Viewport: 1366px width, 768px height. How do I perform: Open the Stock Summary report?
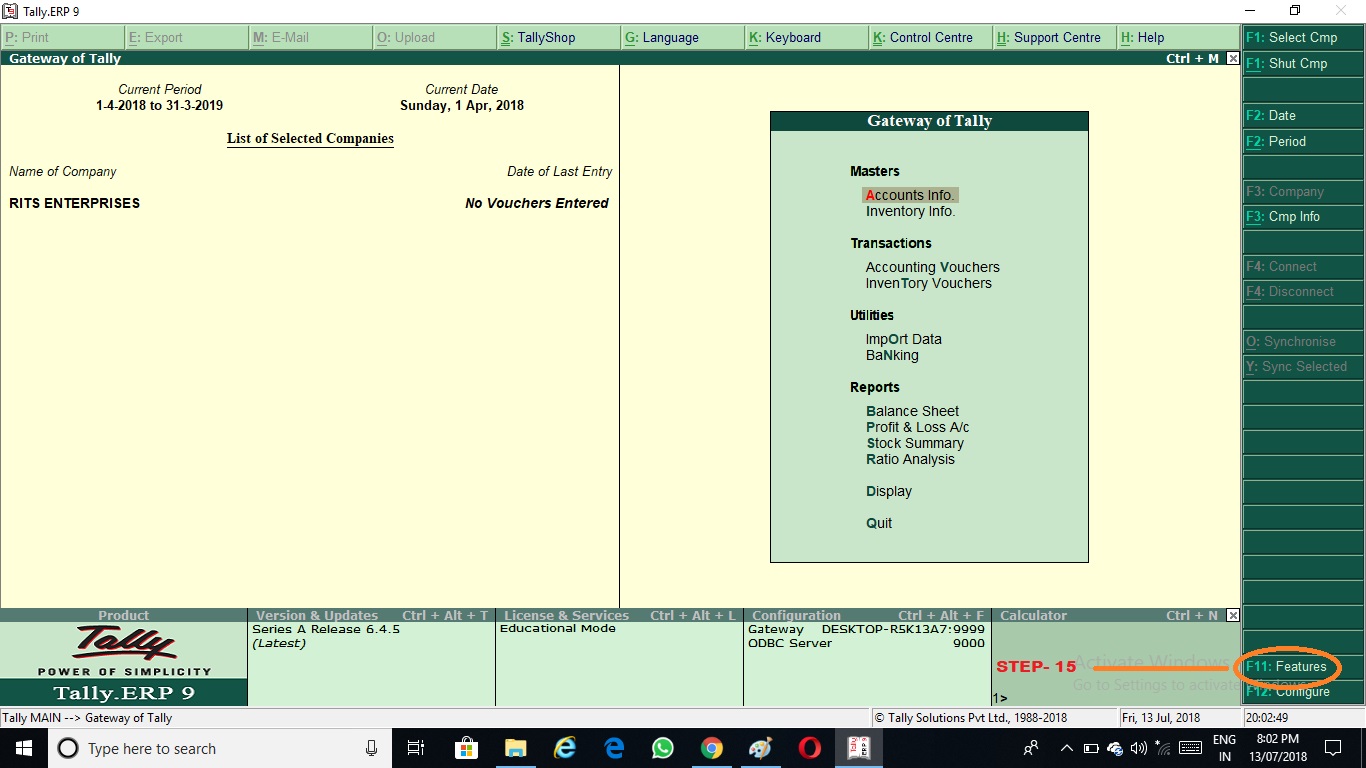click(x=915, y=443)
